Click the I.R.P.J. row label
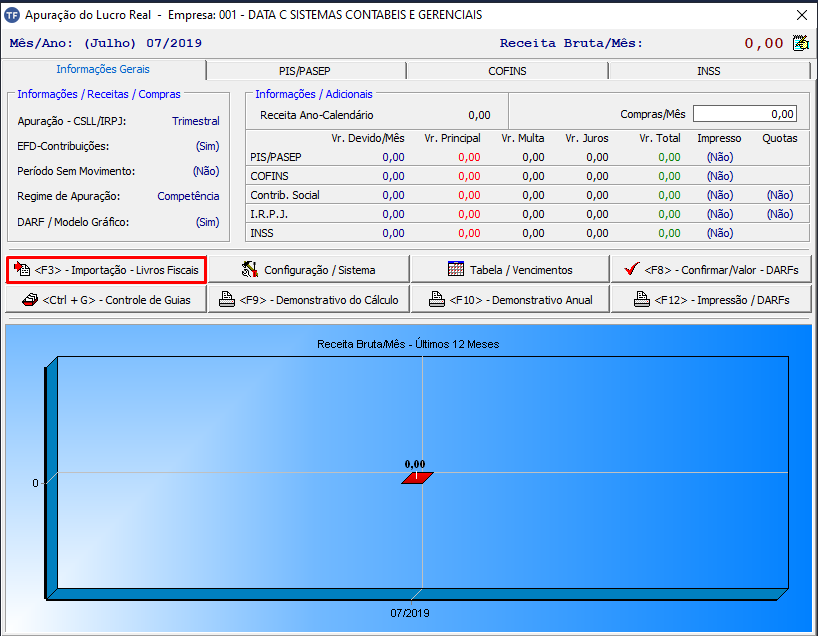This screenshot has width=818, height=636. tap(269, 214)
